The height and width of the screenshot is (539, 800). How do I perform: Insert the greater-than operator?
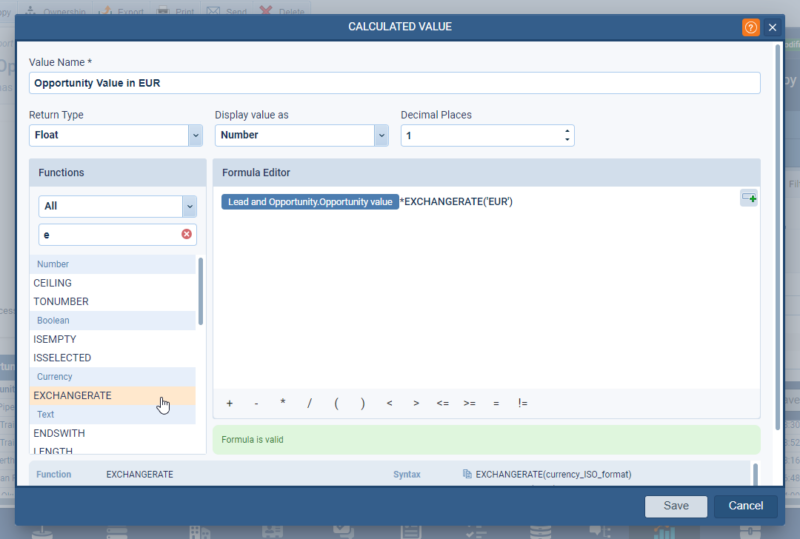point(416,403)
